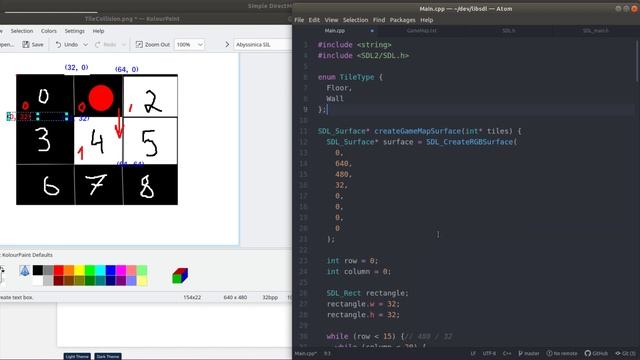Screen dimensions: 640x360
Task: Open Atom File menu
Action: point(299,20)
